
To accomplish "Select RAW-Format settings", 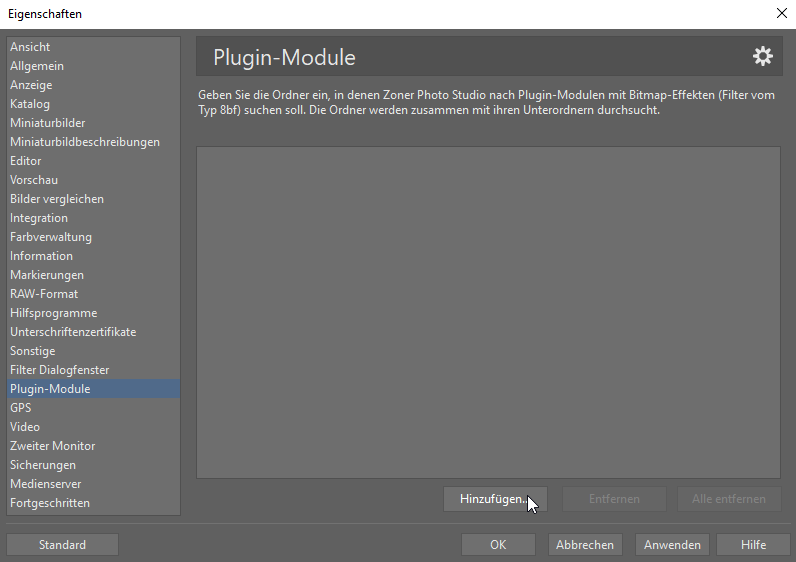I will [x=93, y=294].
